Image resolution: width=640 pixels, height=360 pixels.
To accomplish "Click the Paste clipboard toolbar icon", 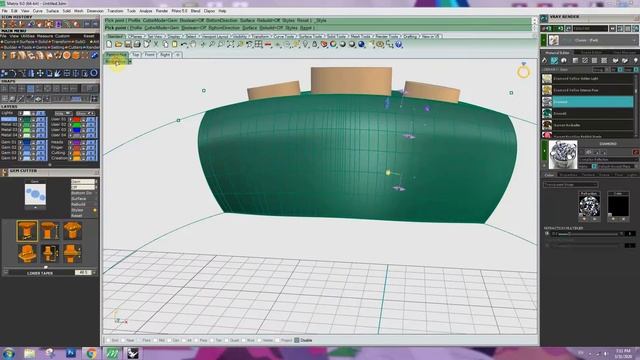I will 174,44.
